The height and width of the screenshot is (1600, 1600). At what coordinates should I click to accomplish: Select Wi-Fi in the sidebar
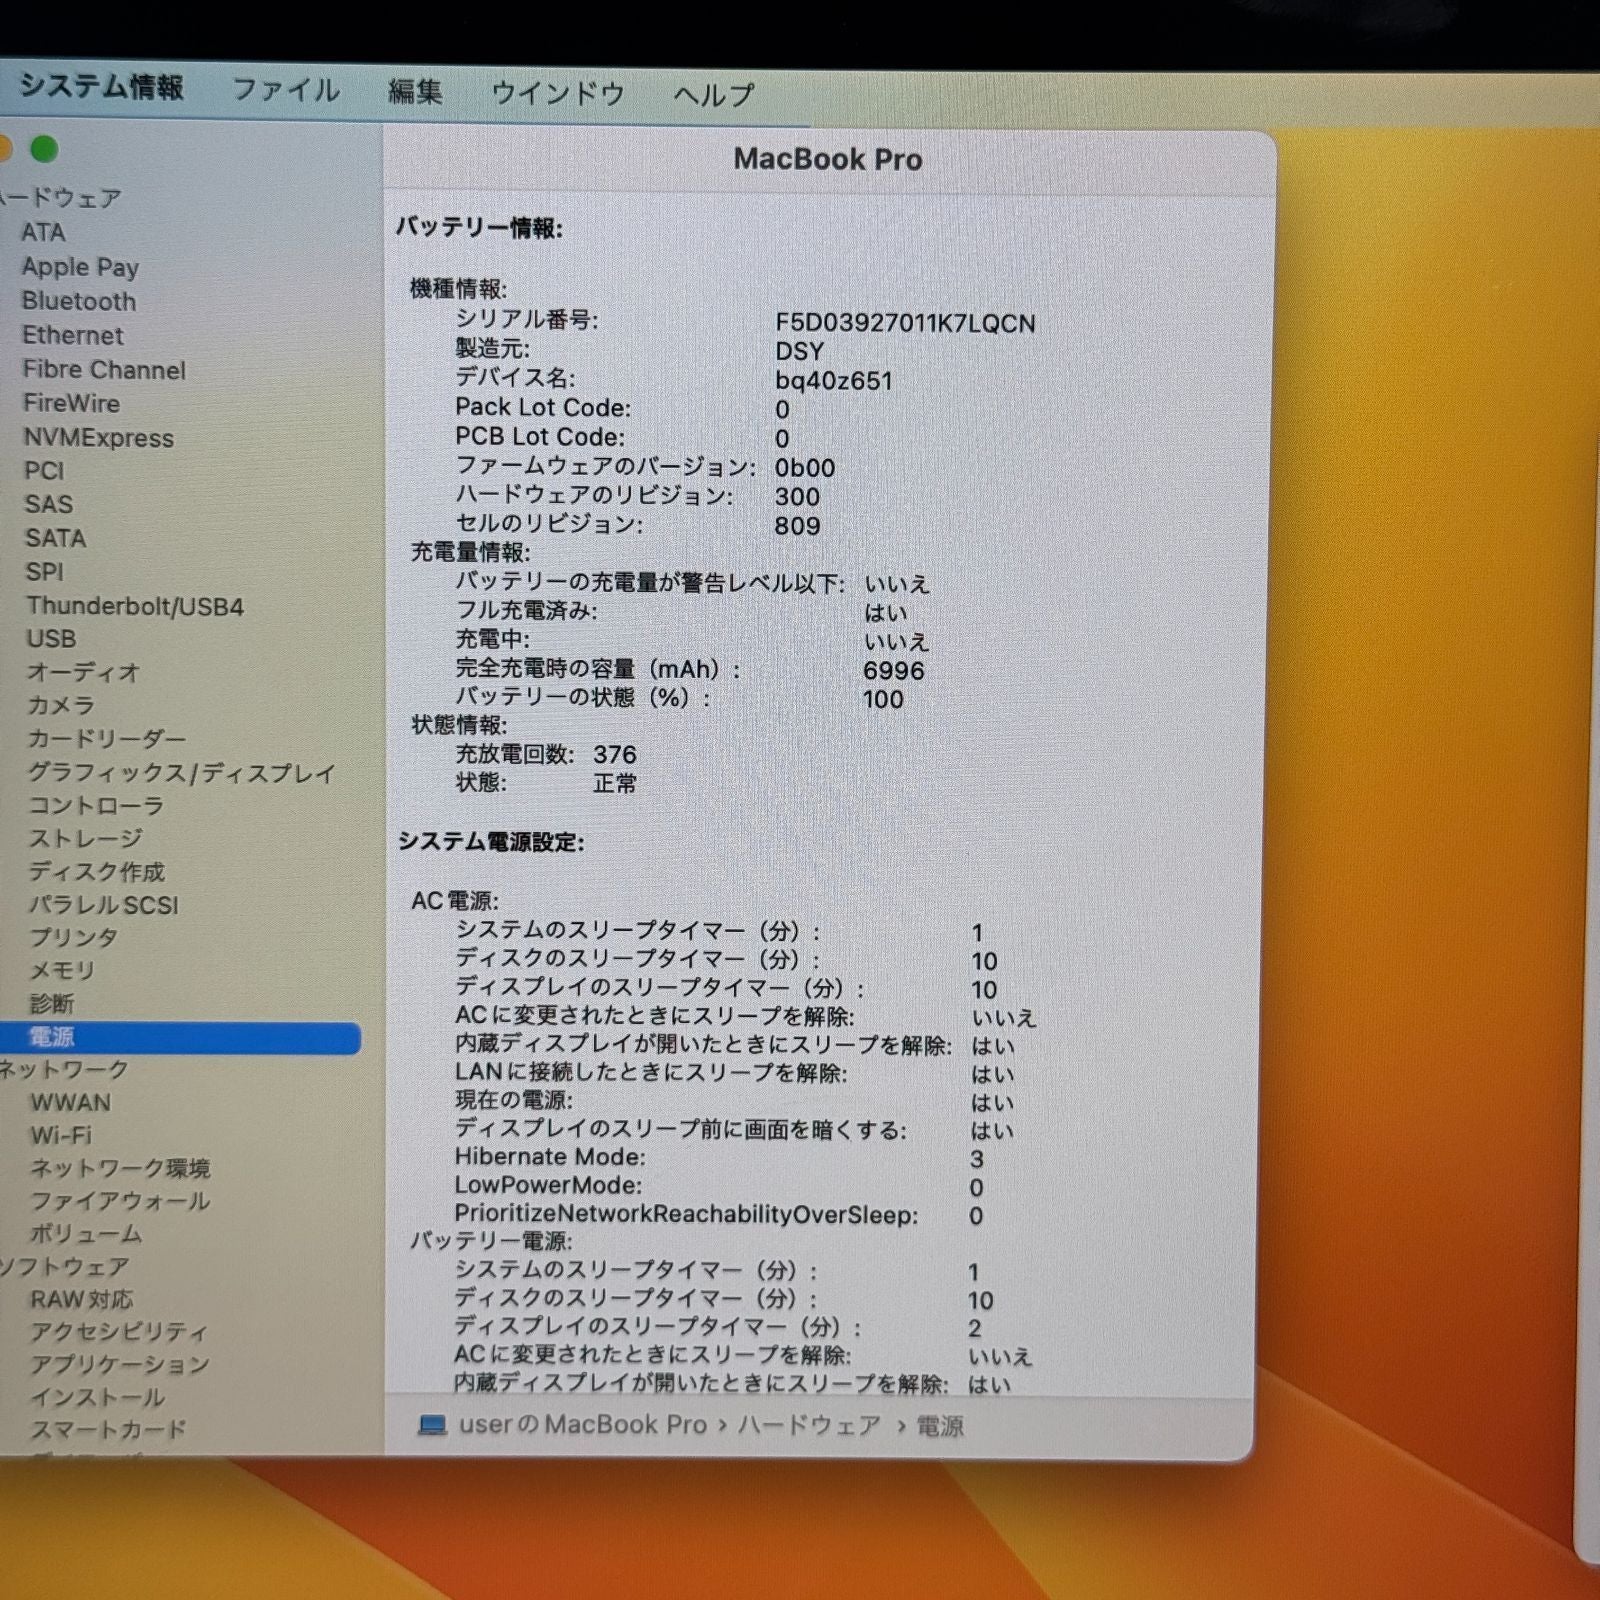click(61, 1135)
